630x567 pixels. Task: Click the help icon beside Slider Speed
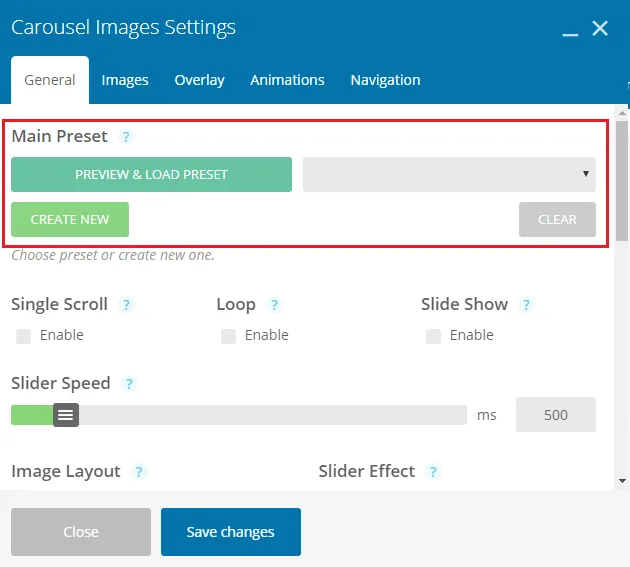coord(129,384)
